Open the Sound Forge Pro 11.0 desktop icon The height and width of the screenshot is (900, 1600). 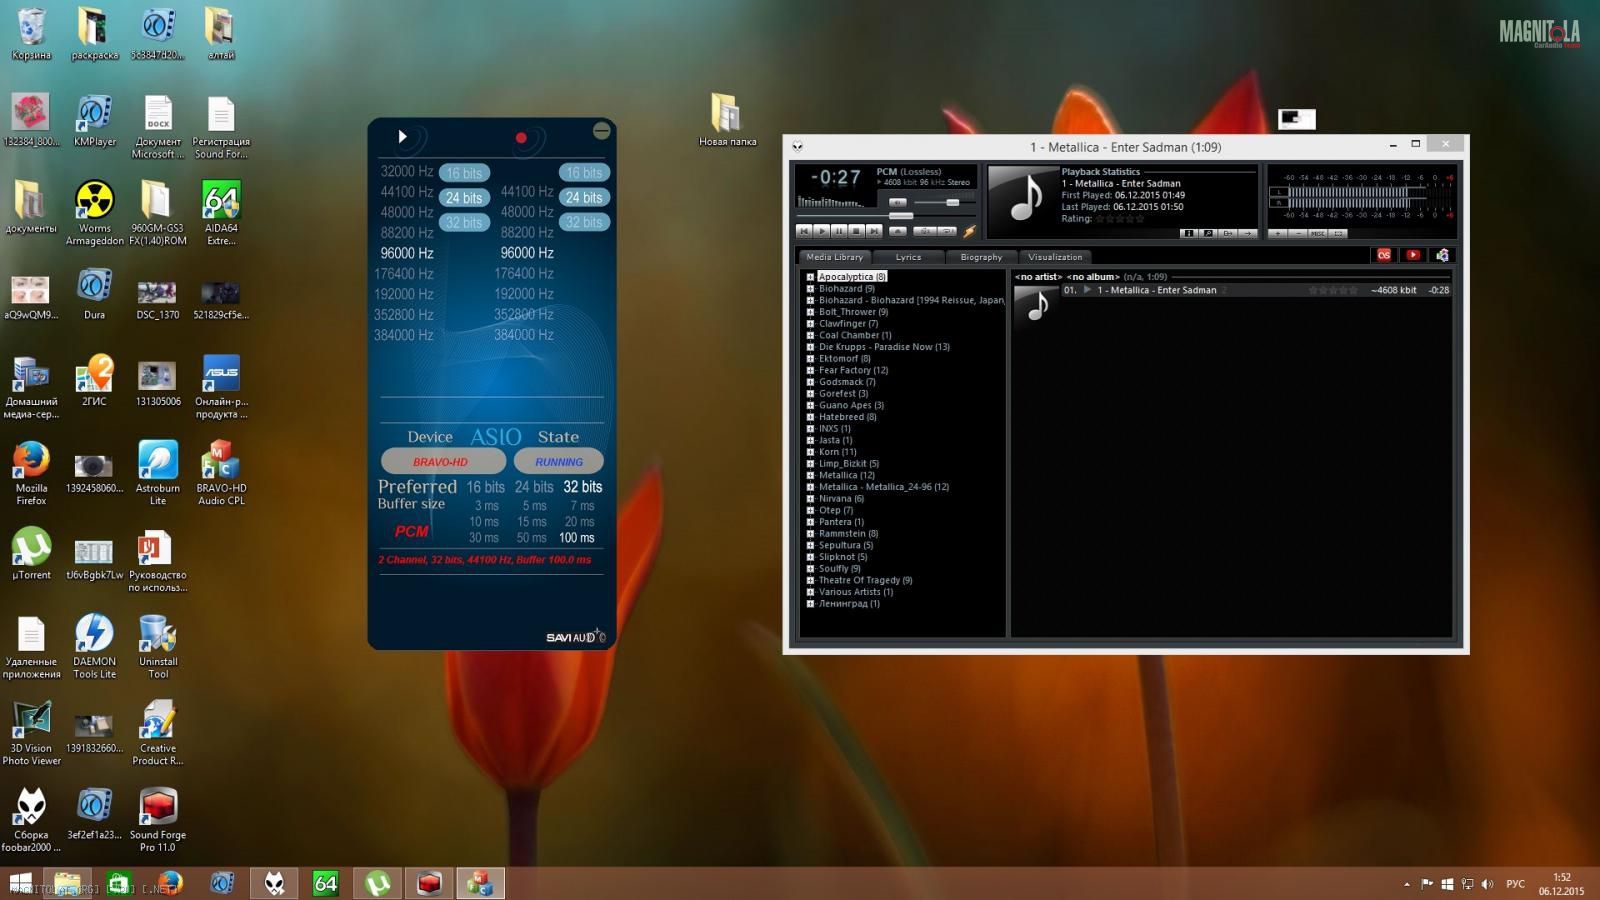tap(158, 820)
